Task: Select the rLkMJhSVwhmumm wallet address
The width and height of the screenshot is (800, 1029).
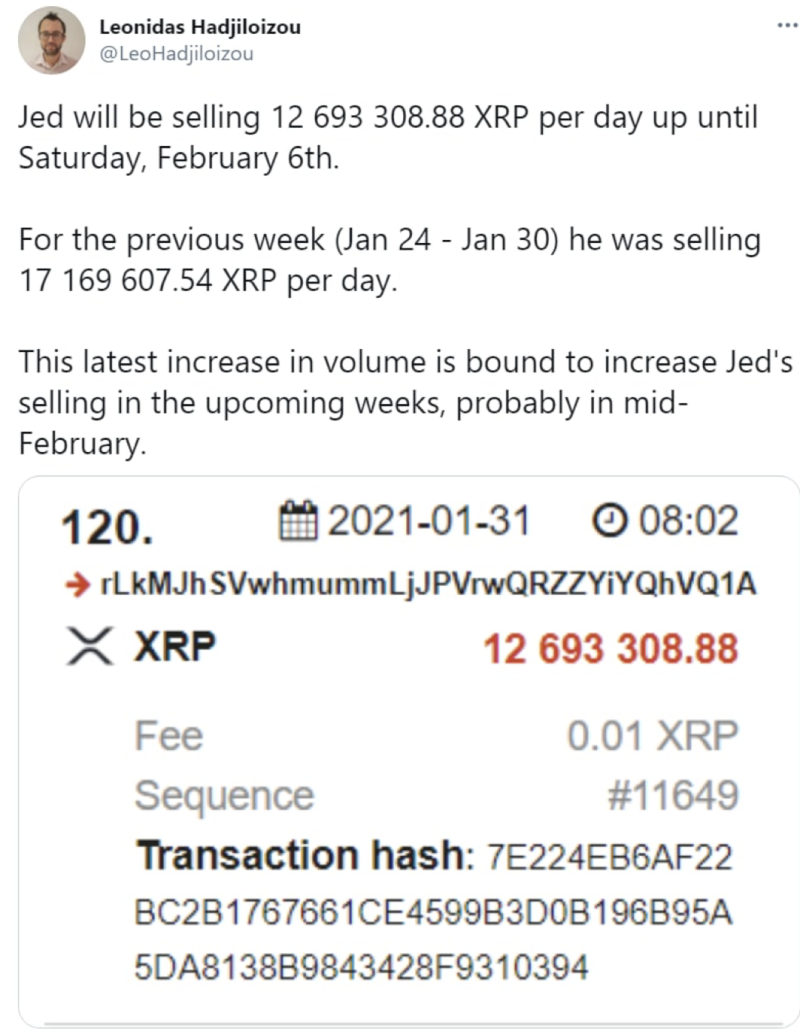Action: [x=428, y=583]
